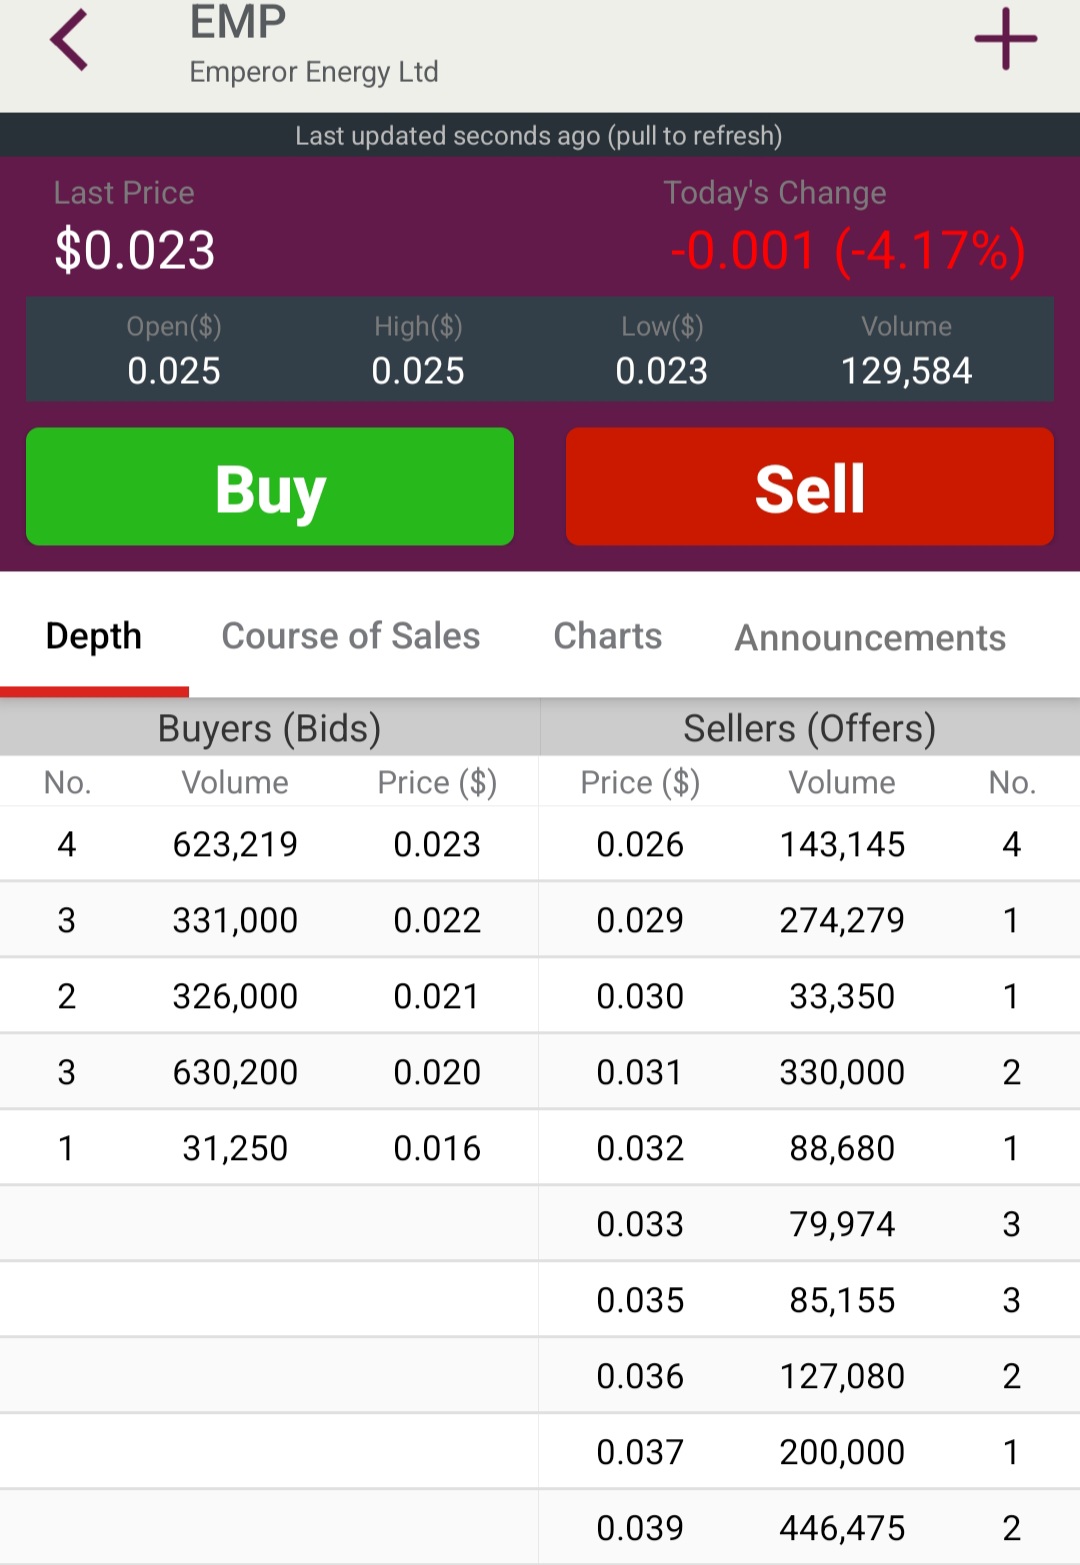Viewport: 1080px width, 1565px height.
Task: Select offer price 0.026
Action: [640, 845]
